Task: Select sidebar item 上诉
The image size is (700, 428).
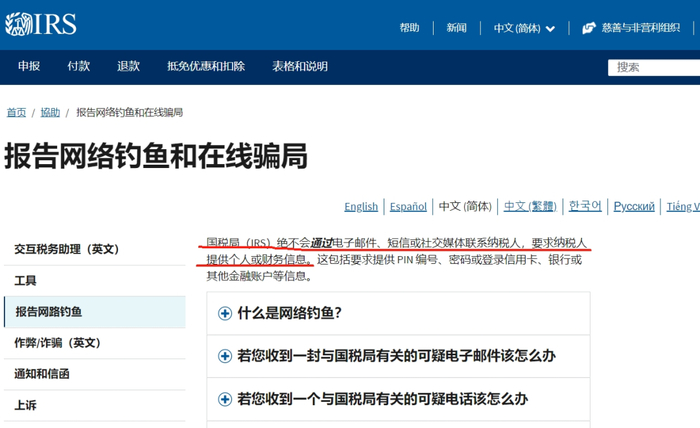Action: coord(95,405)
